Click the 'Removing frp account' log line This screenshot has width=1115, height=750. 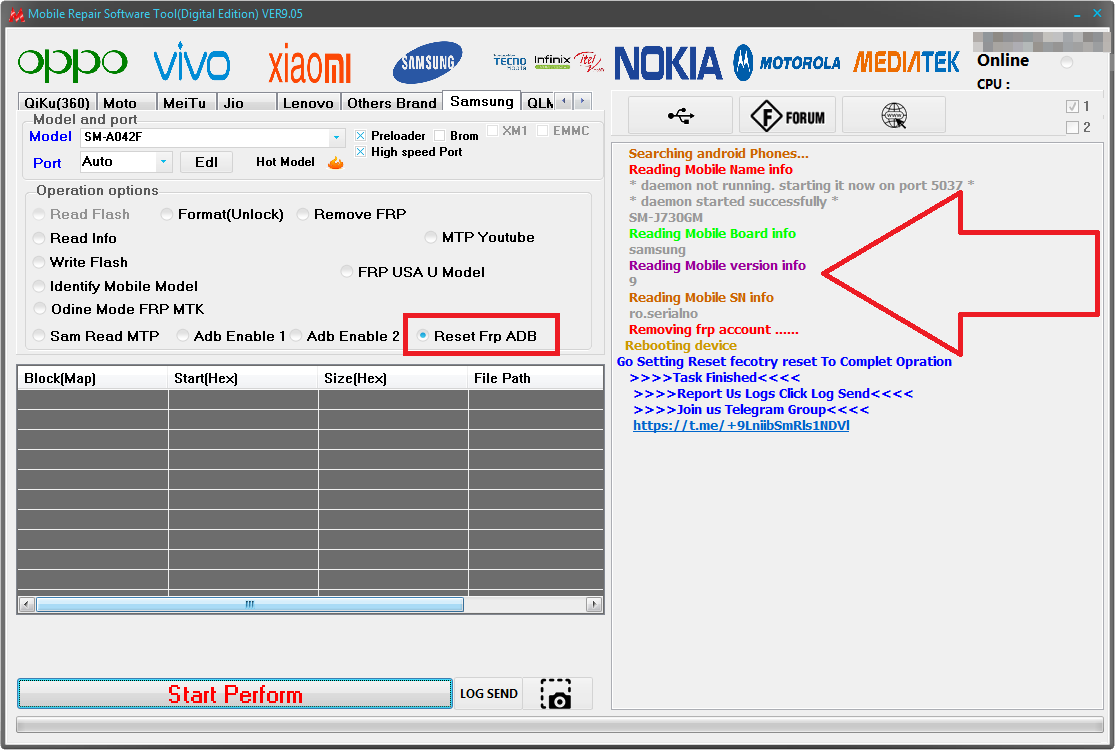pyautogui.click(x=713, y=330)
